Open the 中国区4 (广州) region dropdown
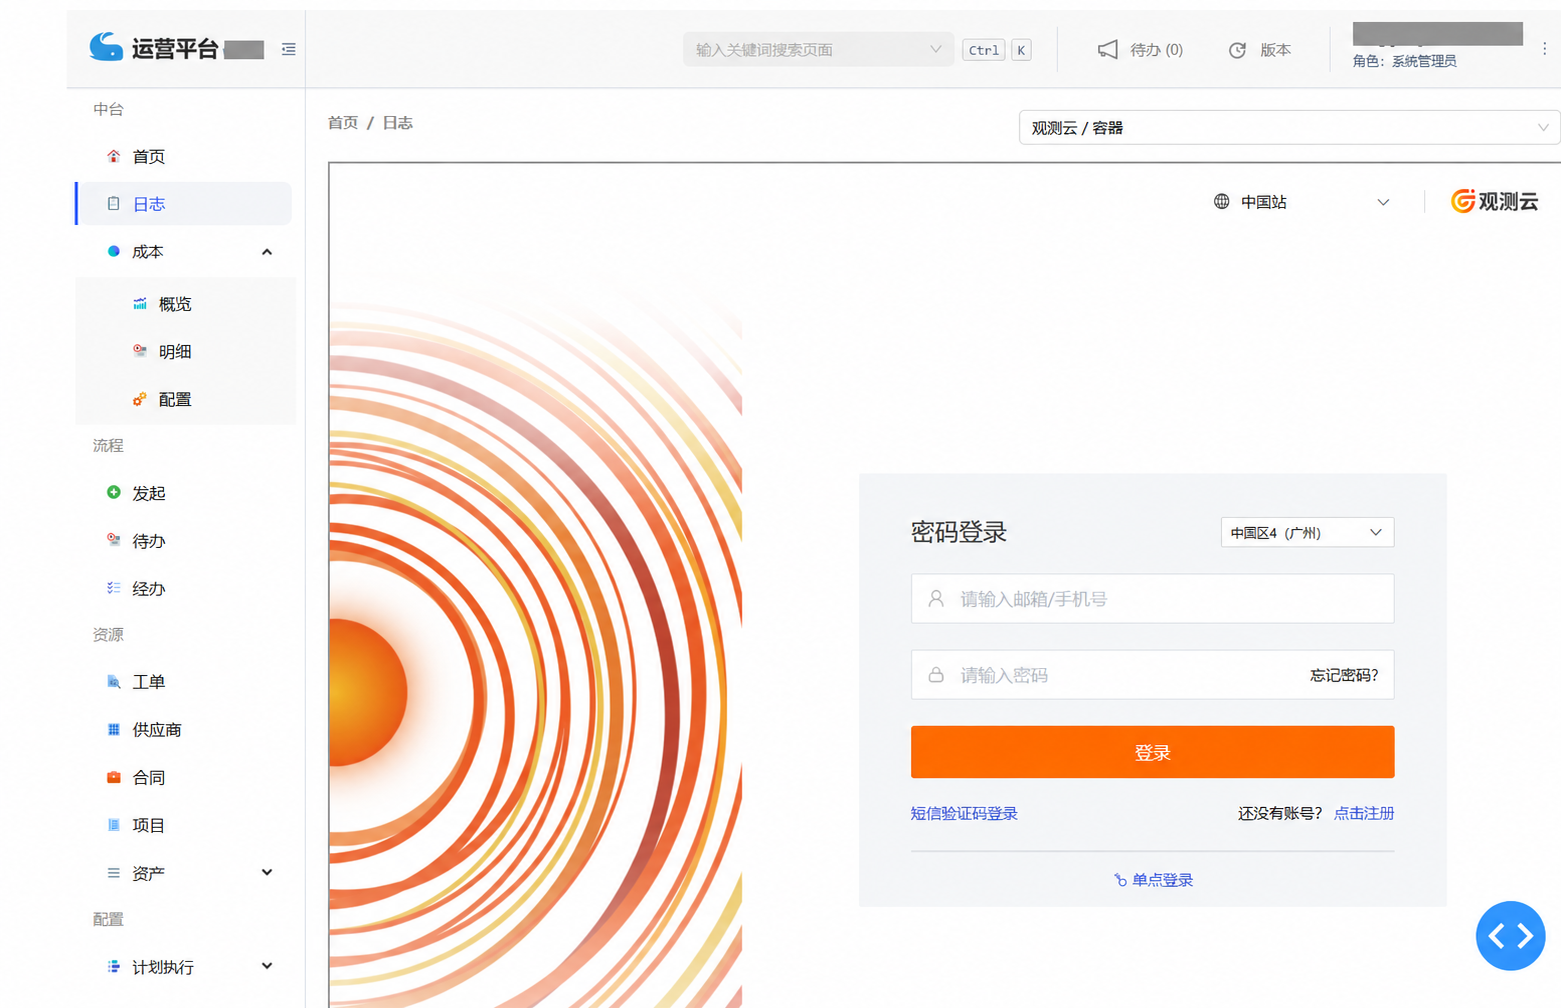 1307,532
